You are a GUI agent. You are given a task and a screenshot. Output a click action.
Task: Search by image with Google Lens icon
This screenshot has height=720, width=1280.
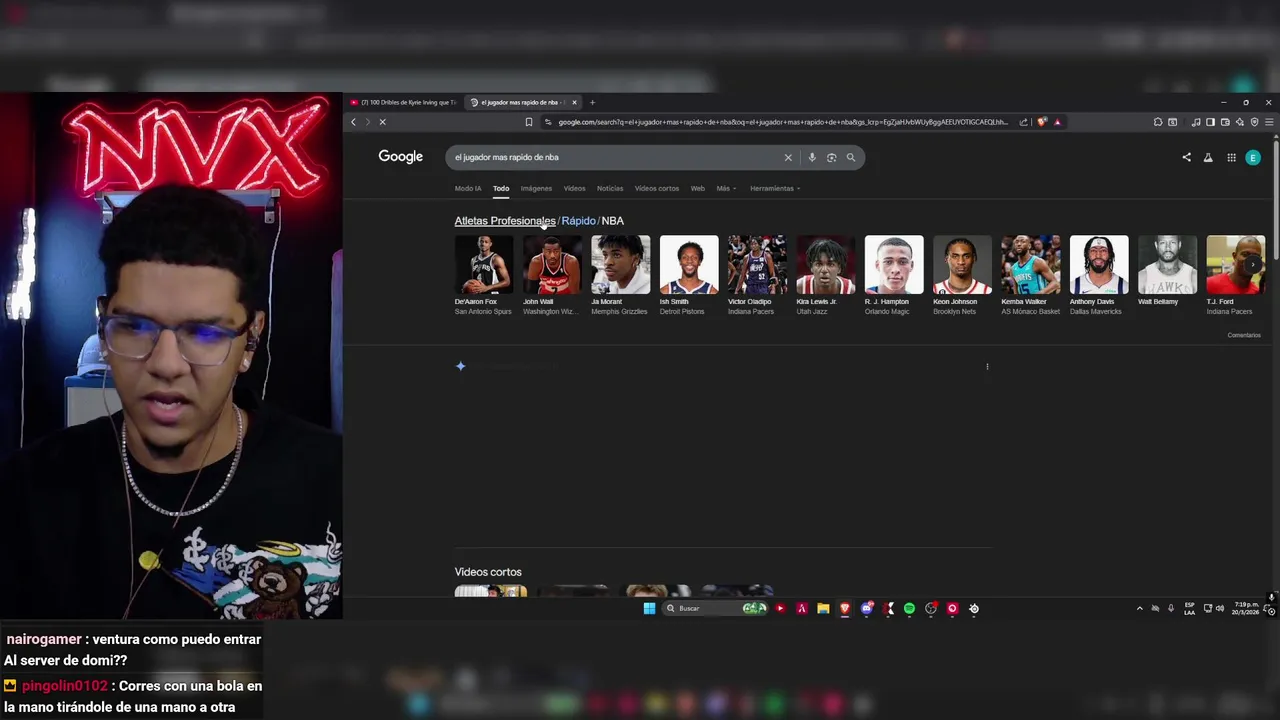click(x=831, y=157)
